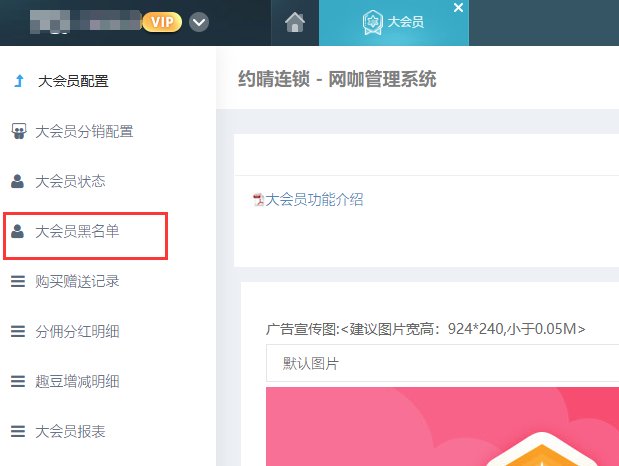The image size is (619, 466).
Task: Click the 广告宣传图 size hint label
Action: click(426, 329)
